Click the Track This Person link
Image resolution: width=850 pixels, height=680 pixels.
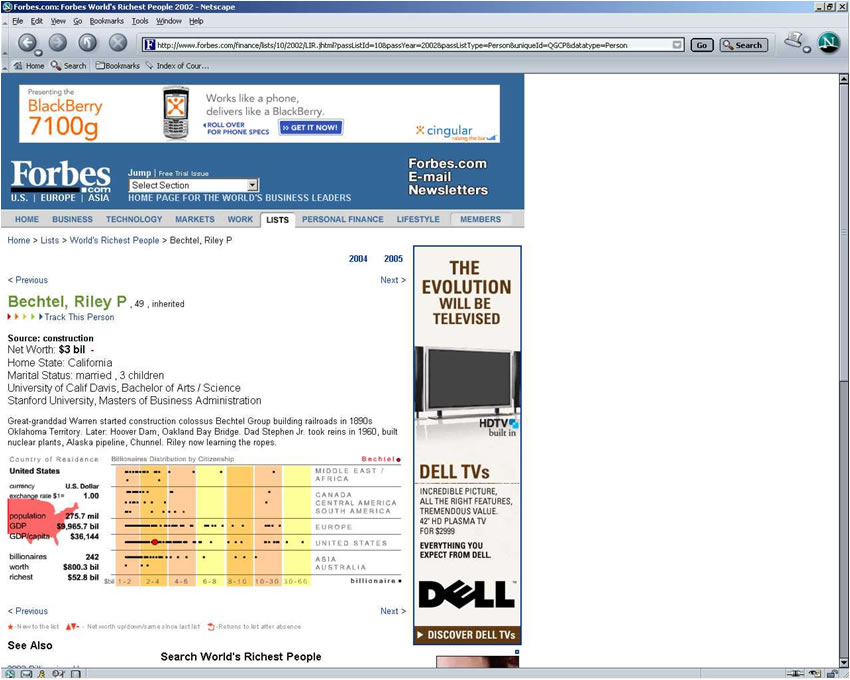click(x=79, y=317)
